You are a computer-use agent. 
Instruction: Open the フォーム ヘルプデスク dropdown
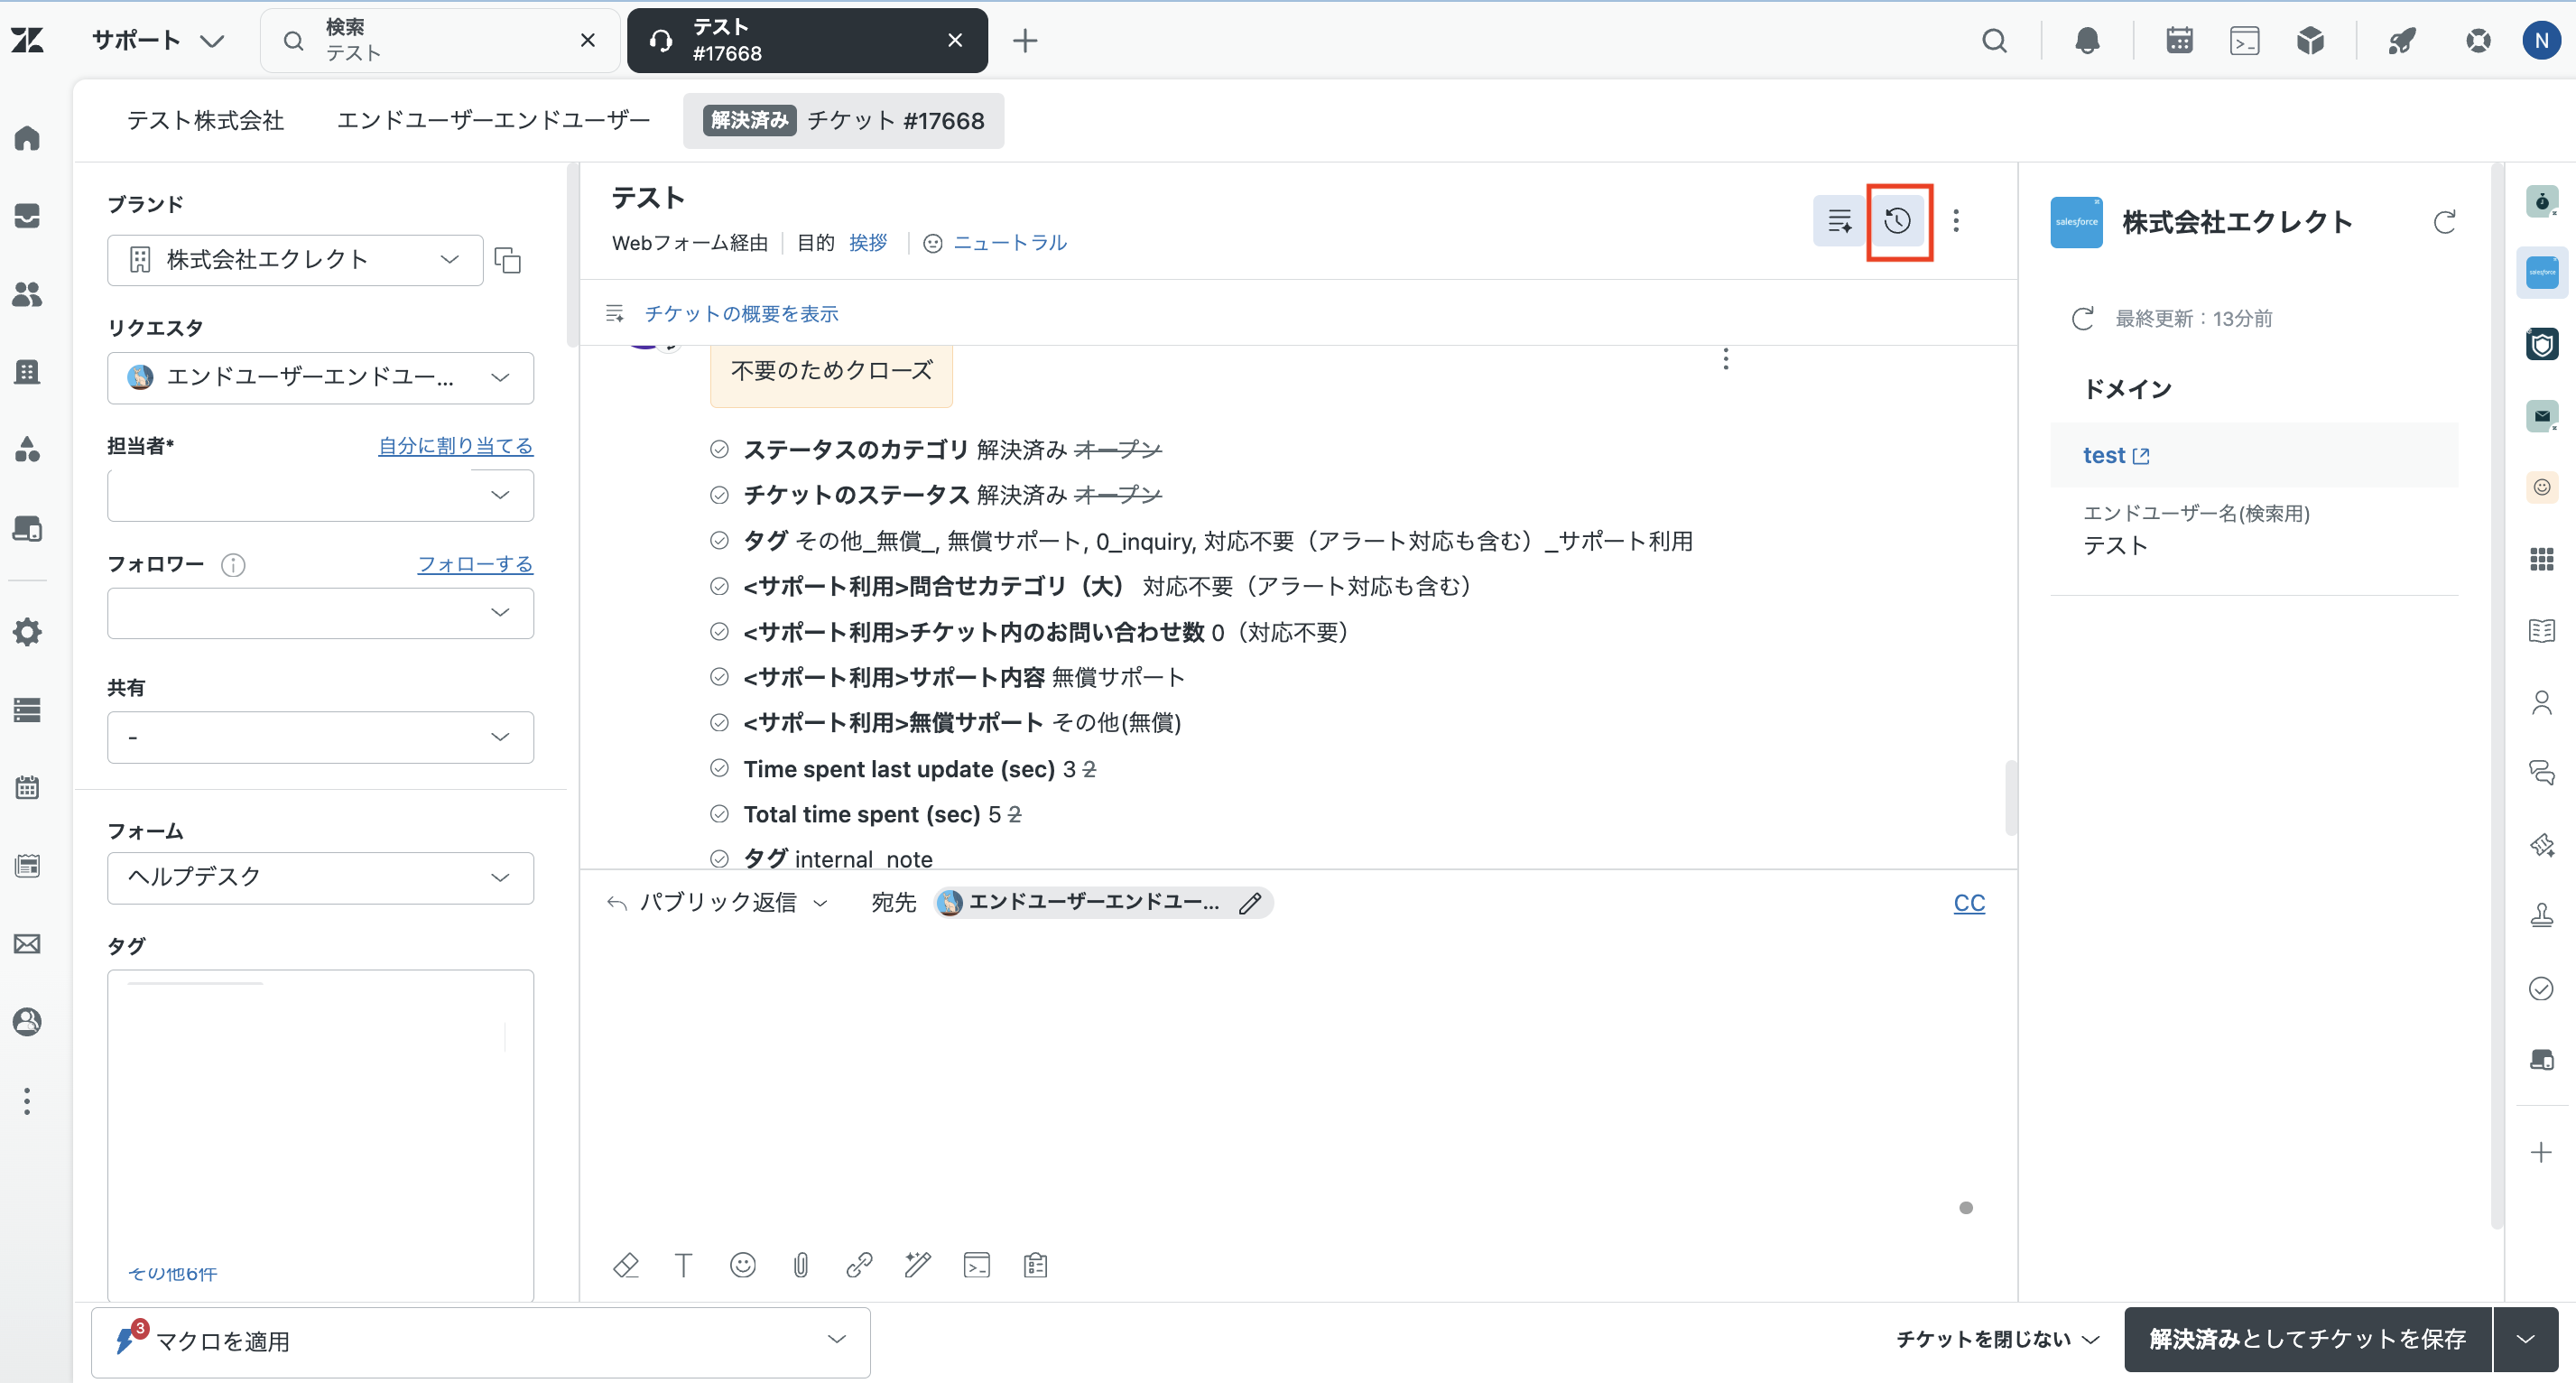[x=320, y=877]
